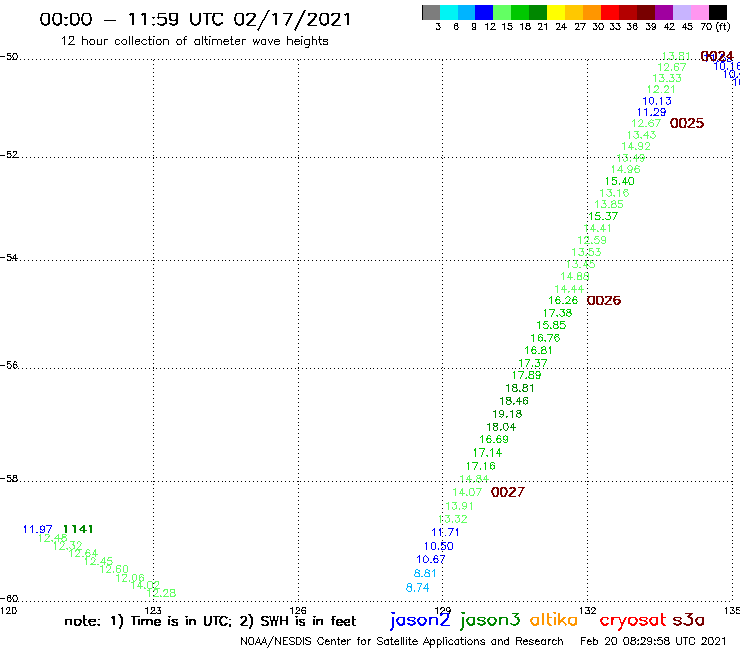This screenshot has width=740, height=650.
Task: Click the note about UTC and feet
Action: point(210,621)
